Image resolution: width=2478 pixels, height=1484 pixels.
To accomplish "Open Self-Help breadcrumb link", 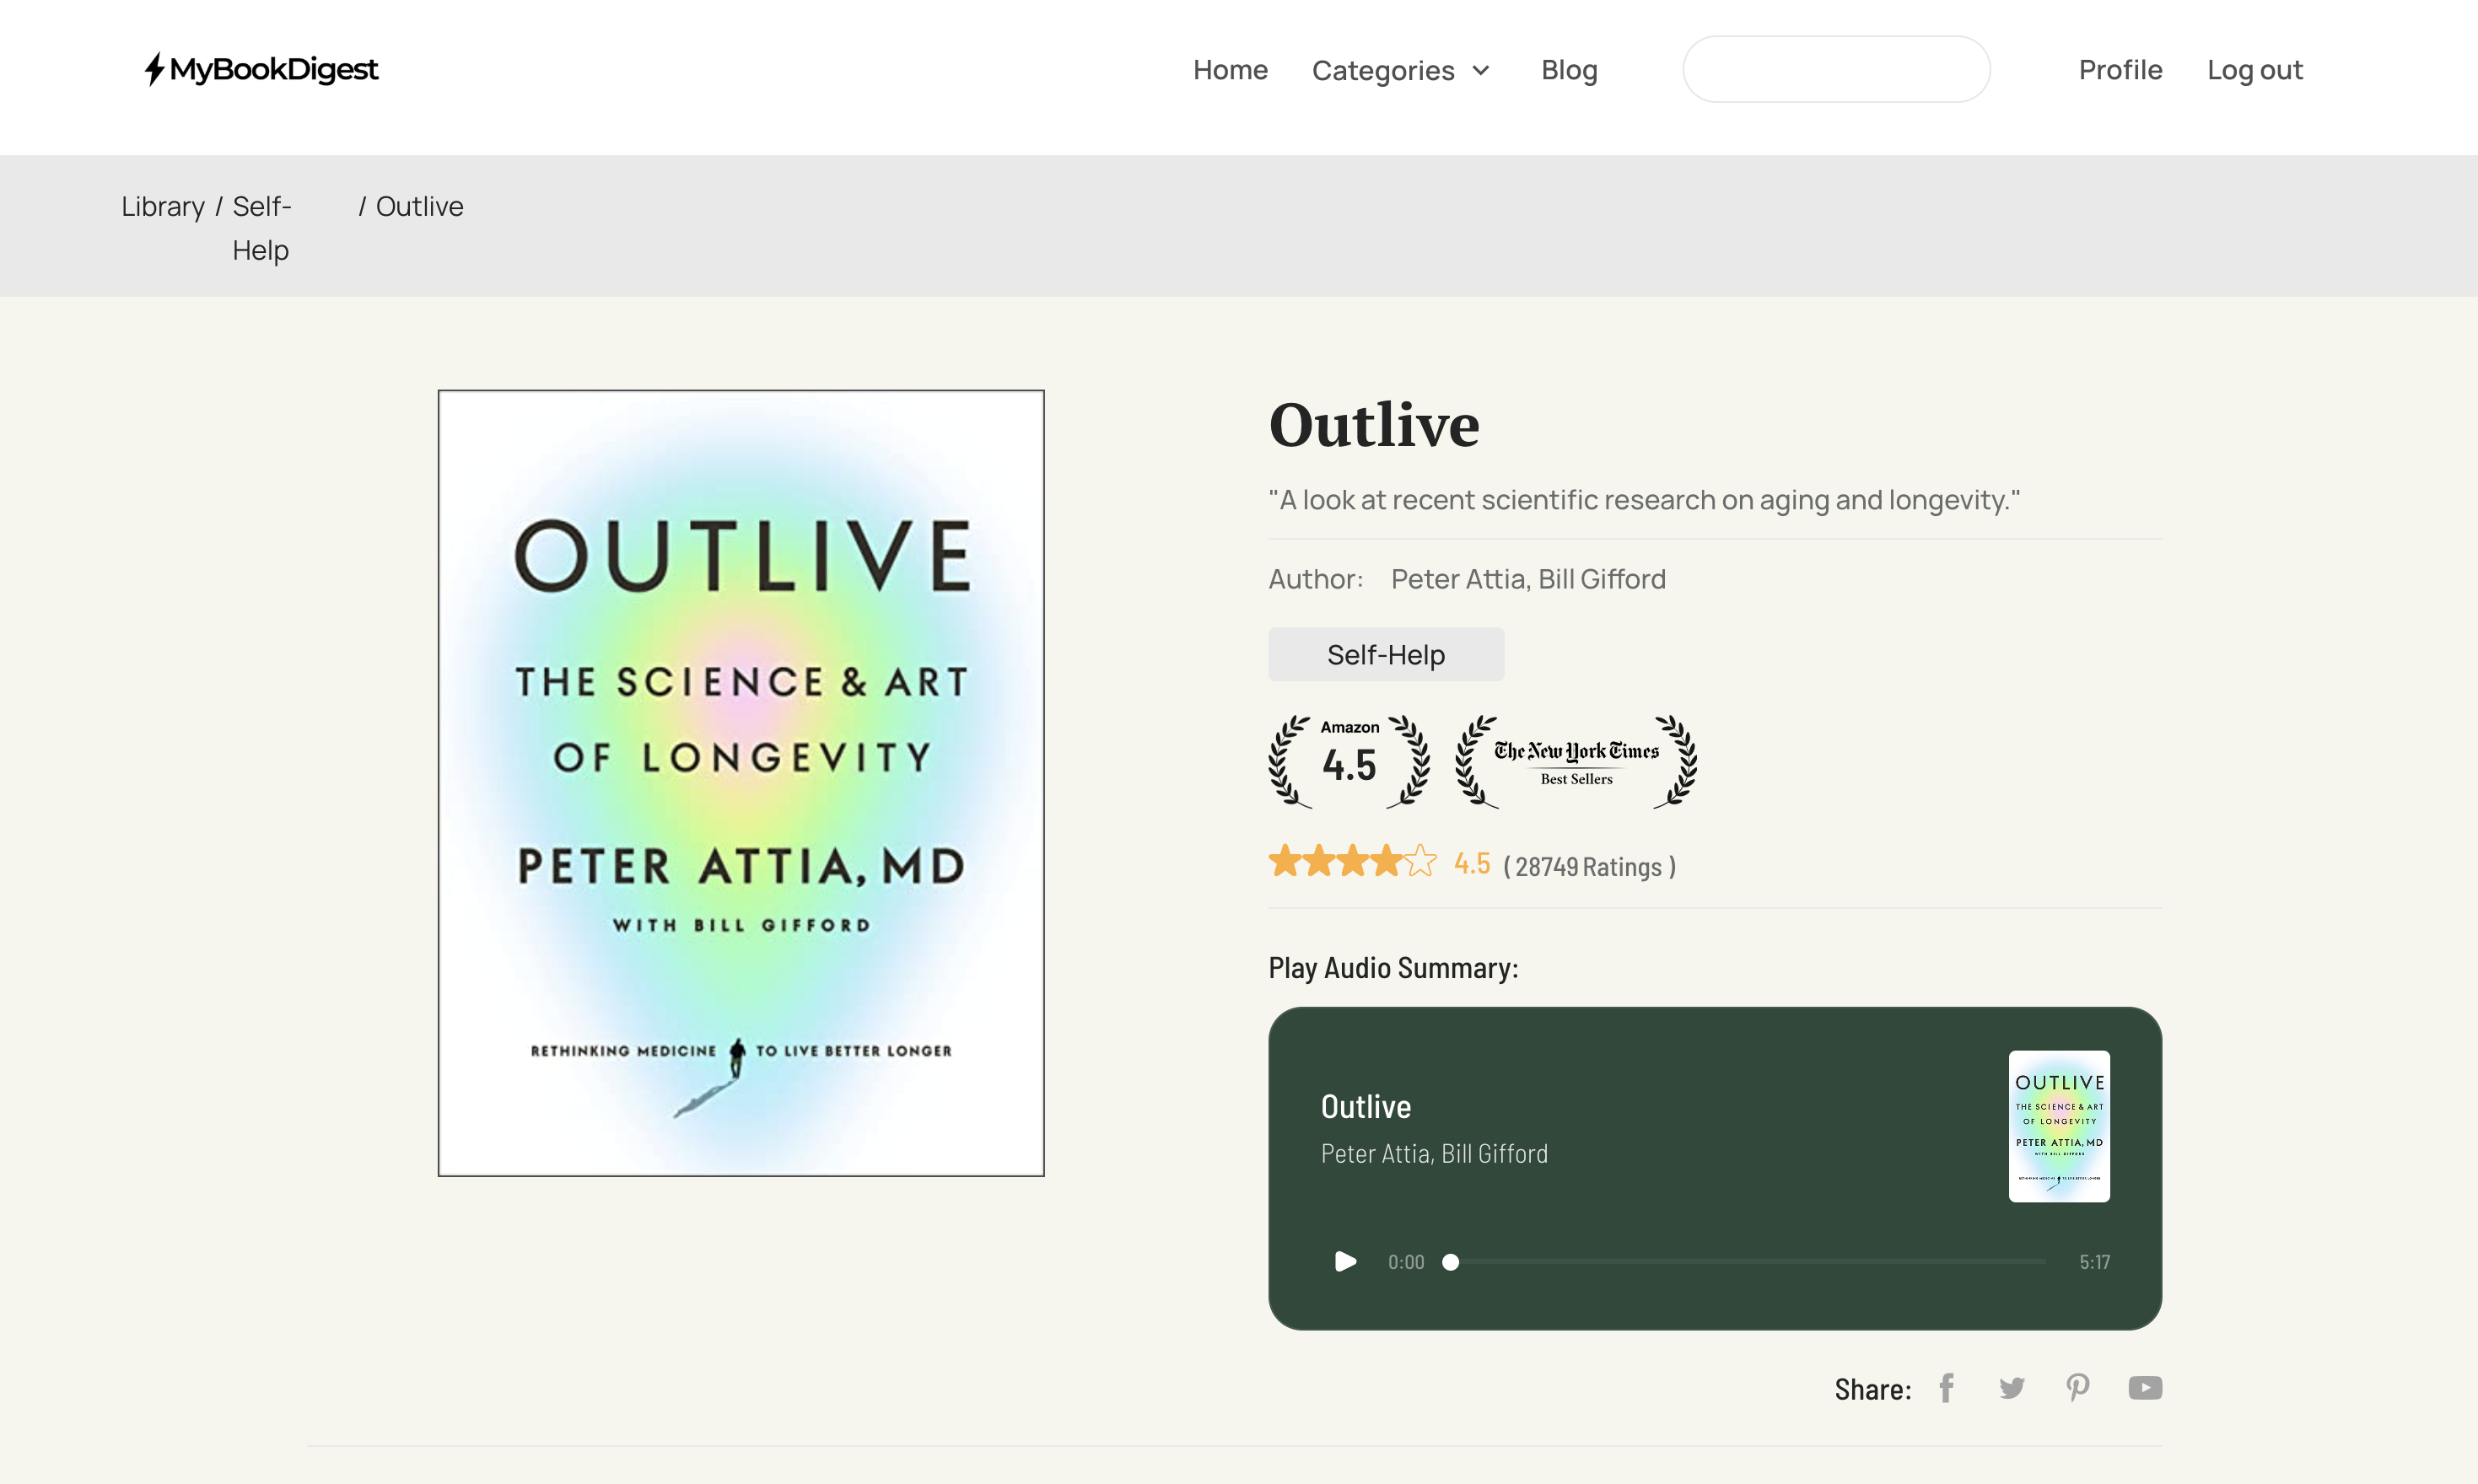I will [x=261, y=228].
